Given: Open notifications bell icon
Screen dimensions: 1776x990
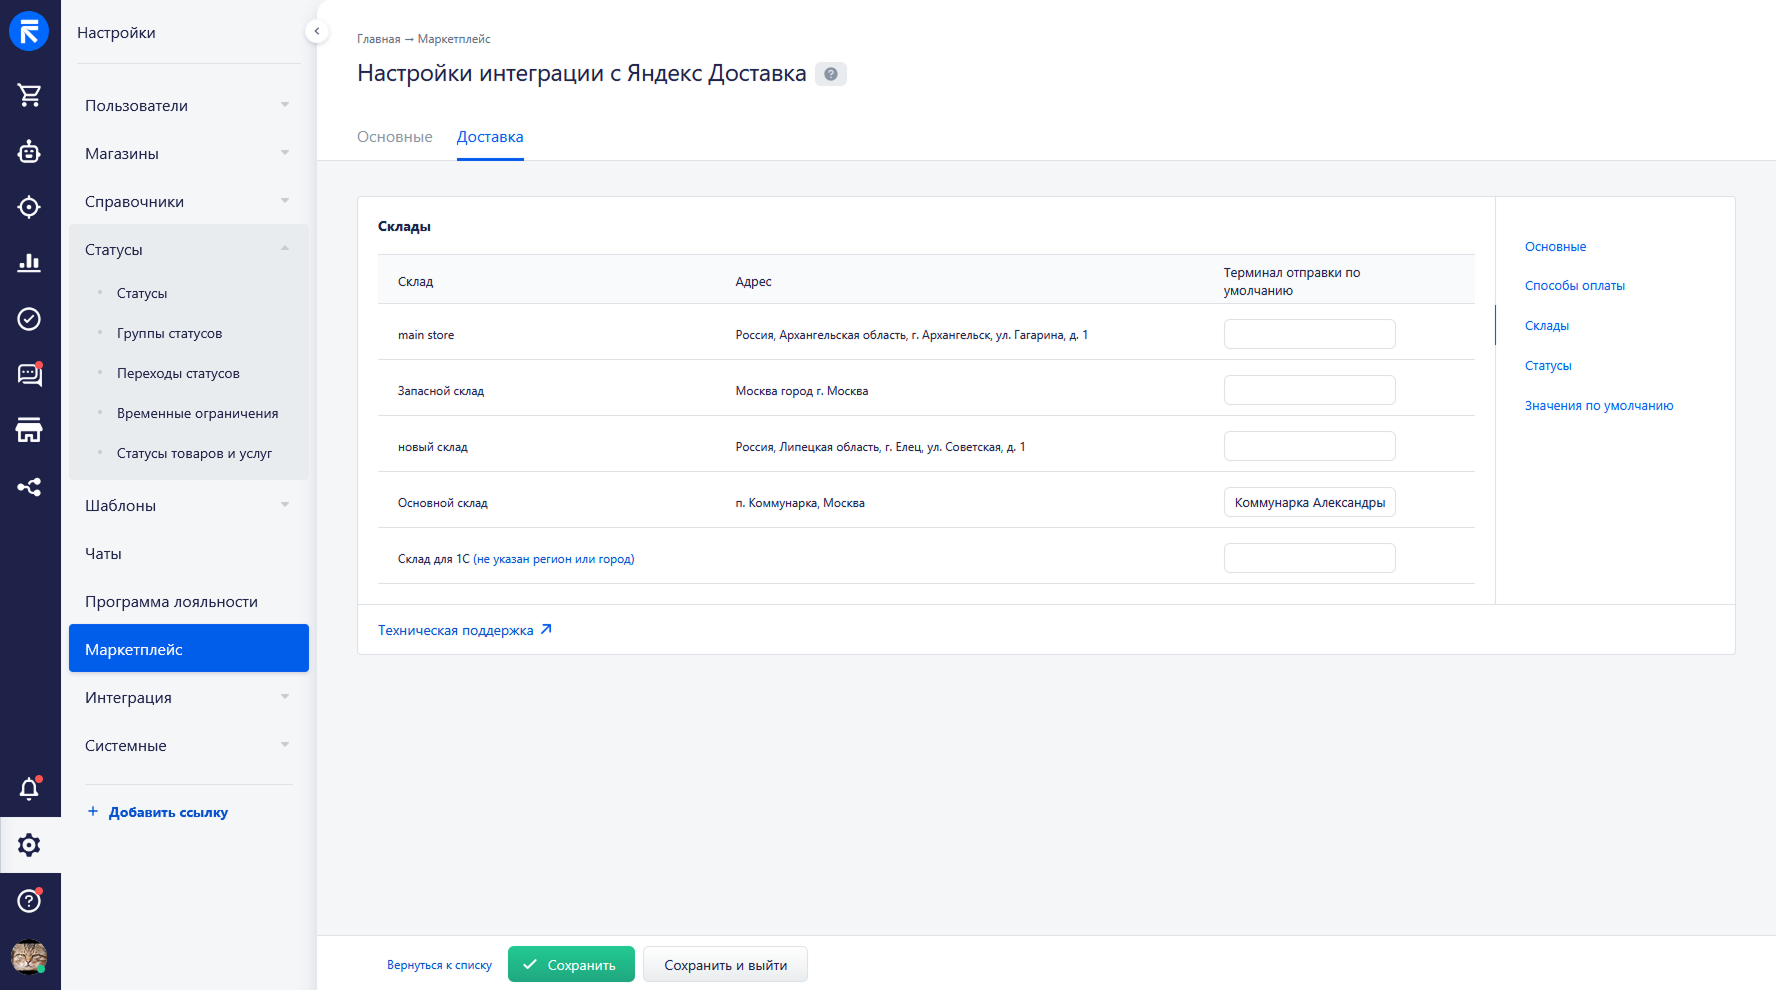Looking at the screenshot, I should pyautogui.click(x=29, y=789).
